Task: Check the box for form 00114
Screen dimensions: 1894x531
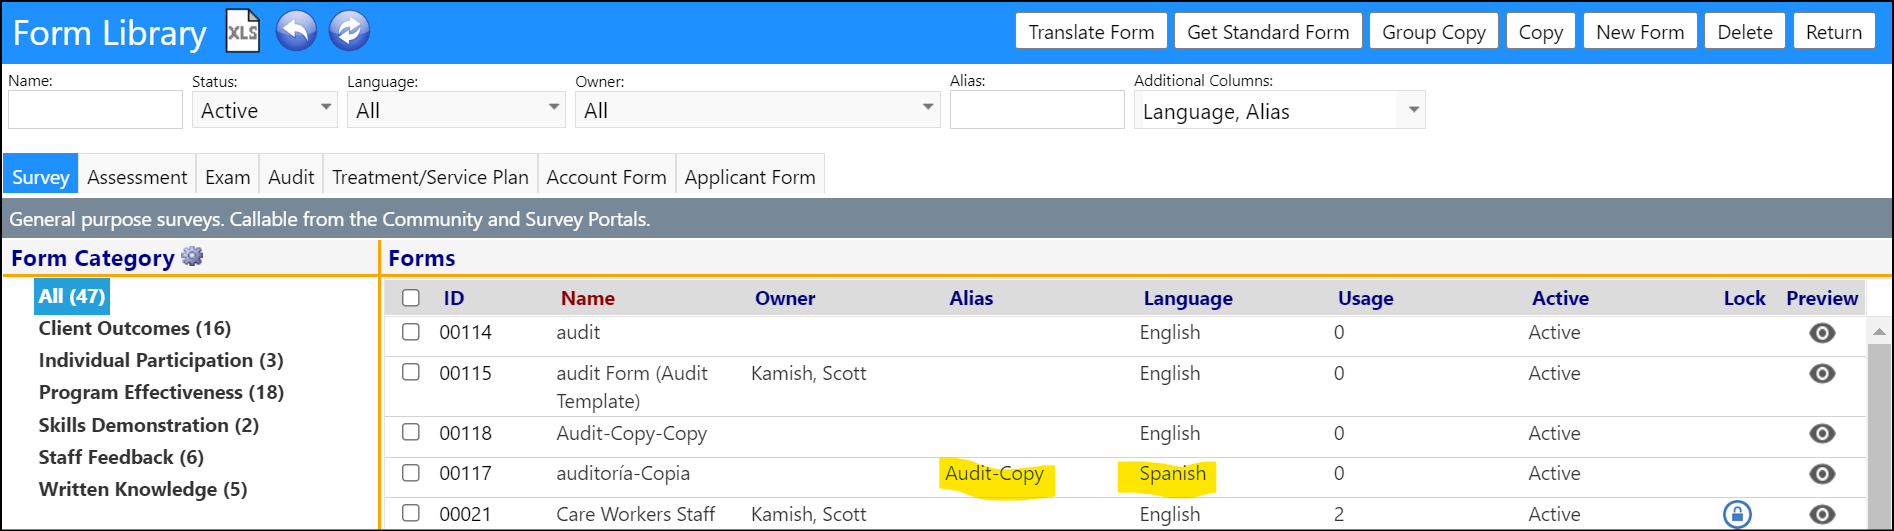Action: (x=411, y=332)
